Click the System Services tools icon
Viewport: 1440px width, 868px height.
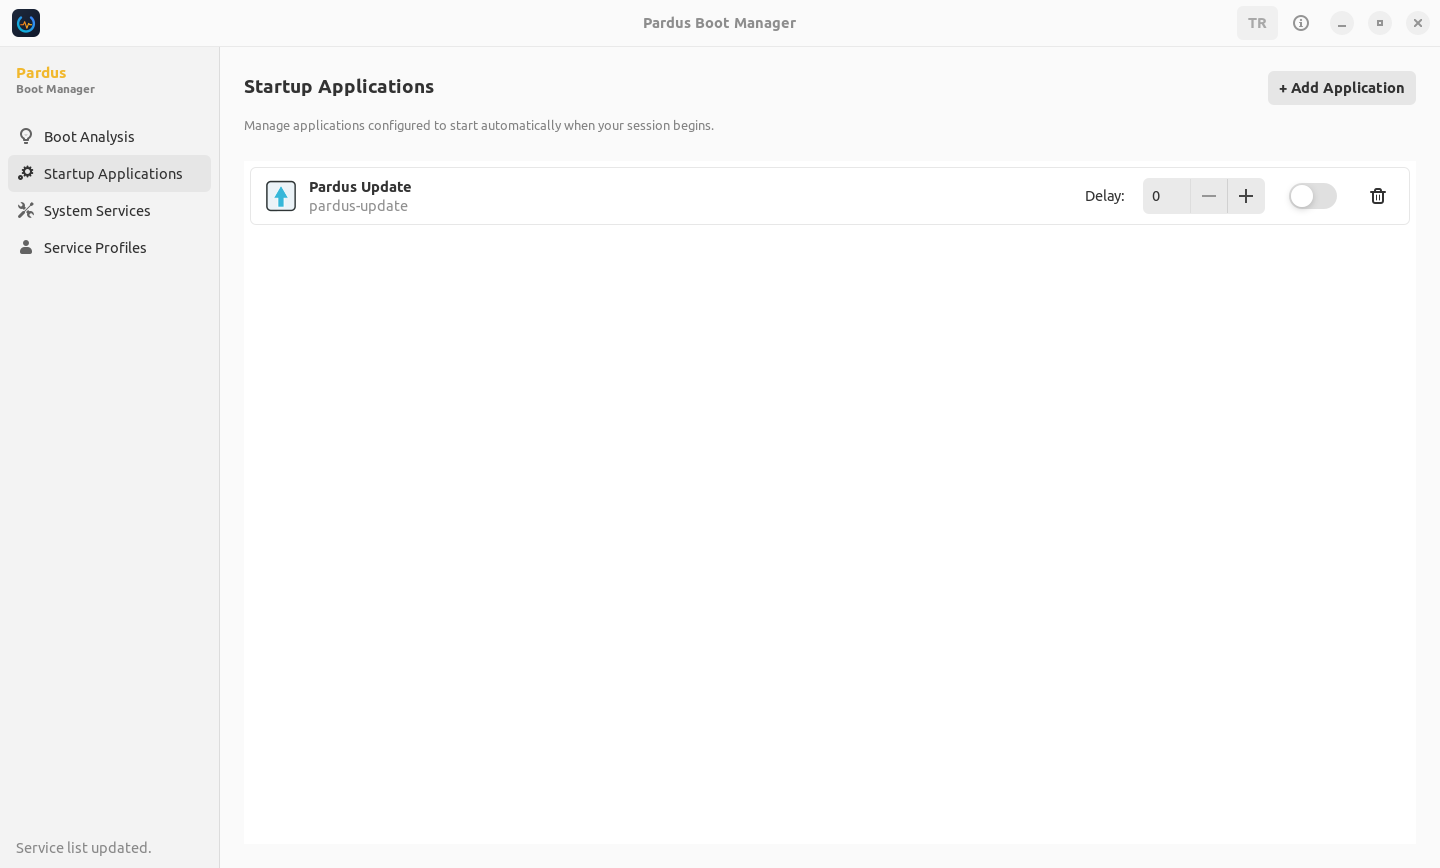26,210
